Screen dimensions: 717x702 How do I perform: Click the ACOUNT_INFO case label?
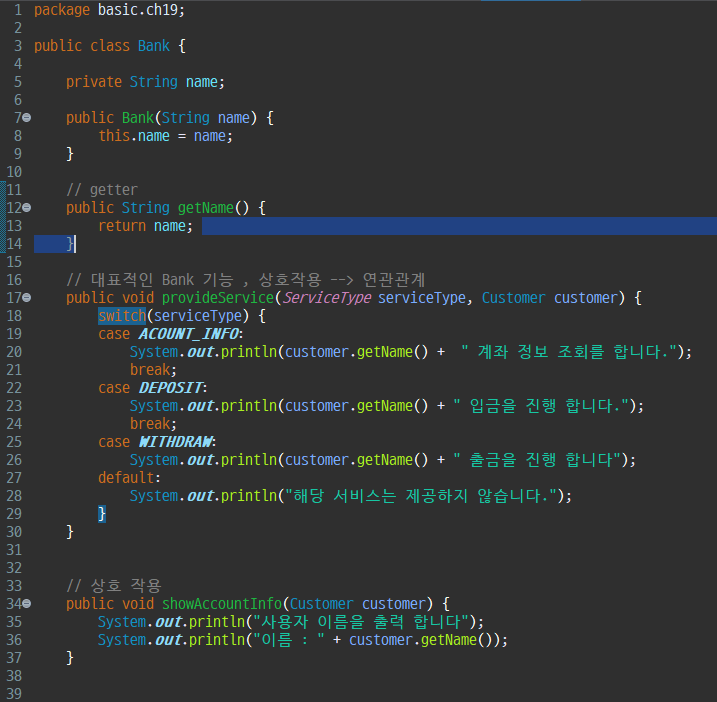(x=189, y=333)
